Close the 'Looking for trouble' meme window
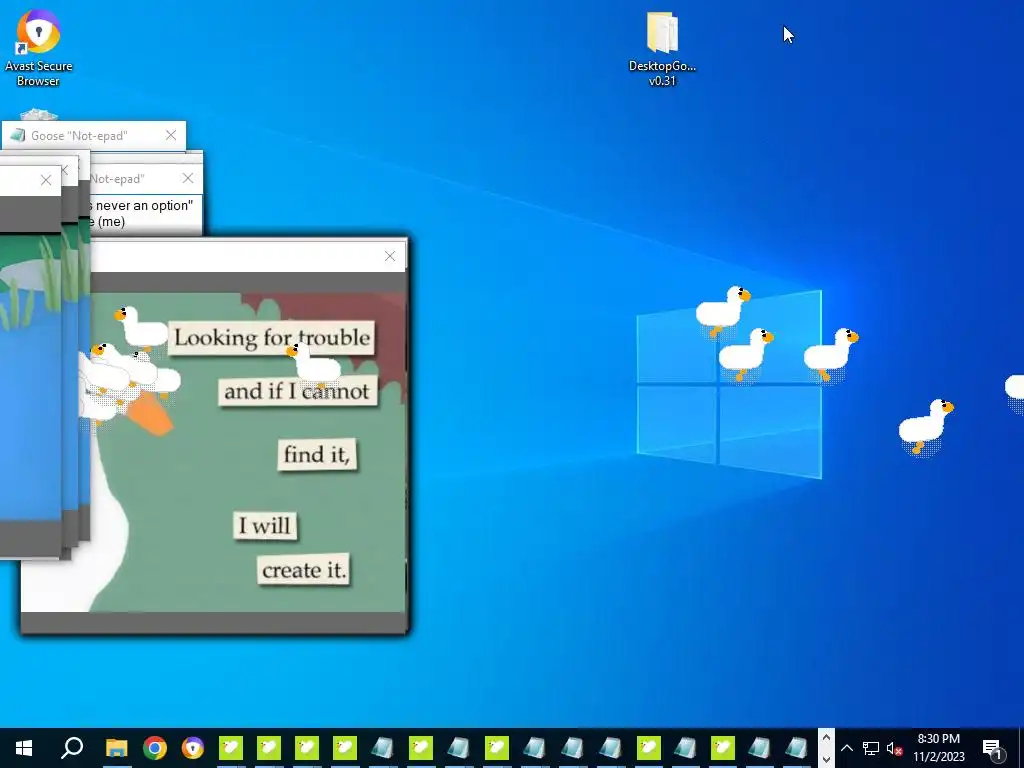The height and width of the screenshot is (768, 1024). click(390, 256)
